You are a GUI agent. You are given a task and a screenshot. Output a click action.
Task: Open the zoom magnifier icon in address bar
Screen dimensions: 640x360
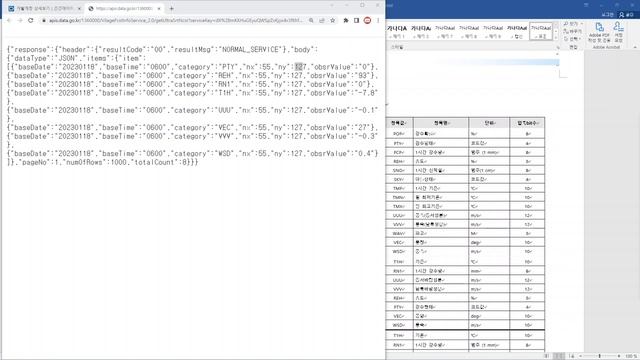coord(311,20)
